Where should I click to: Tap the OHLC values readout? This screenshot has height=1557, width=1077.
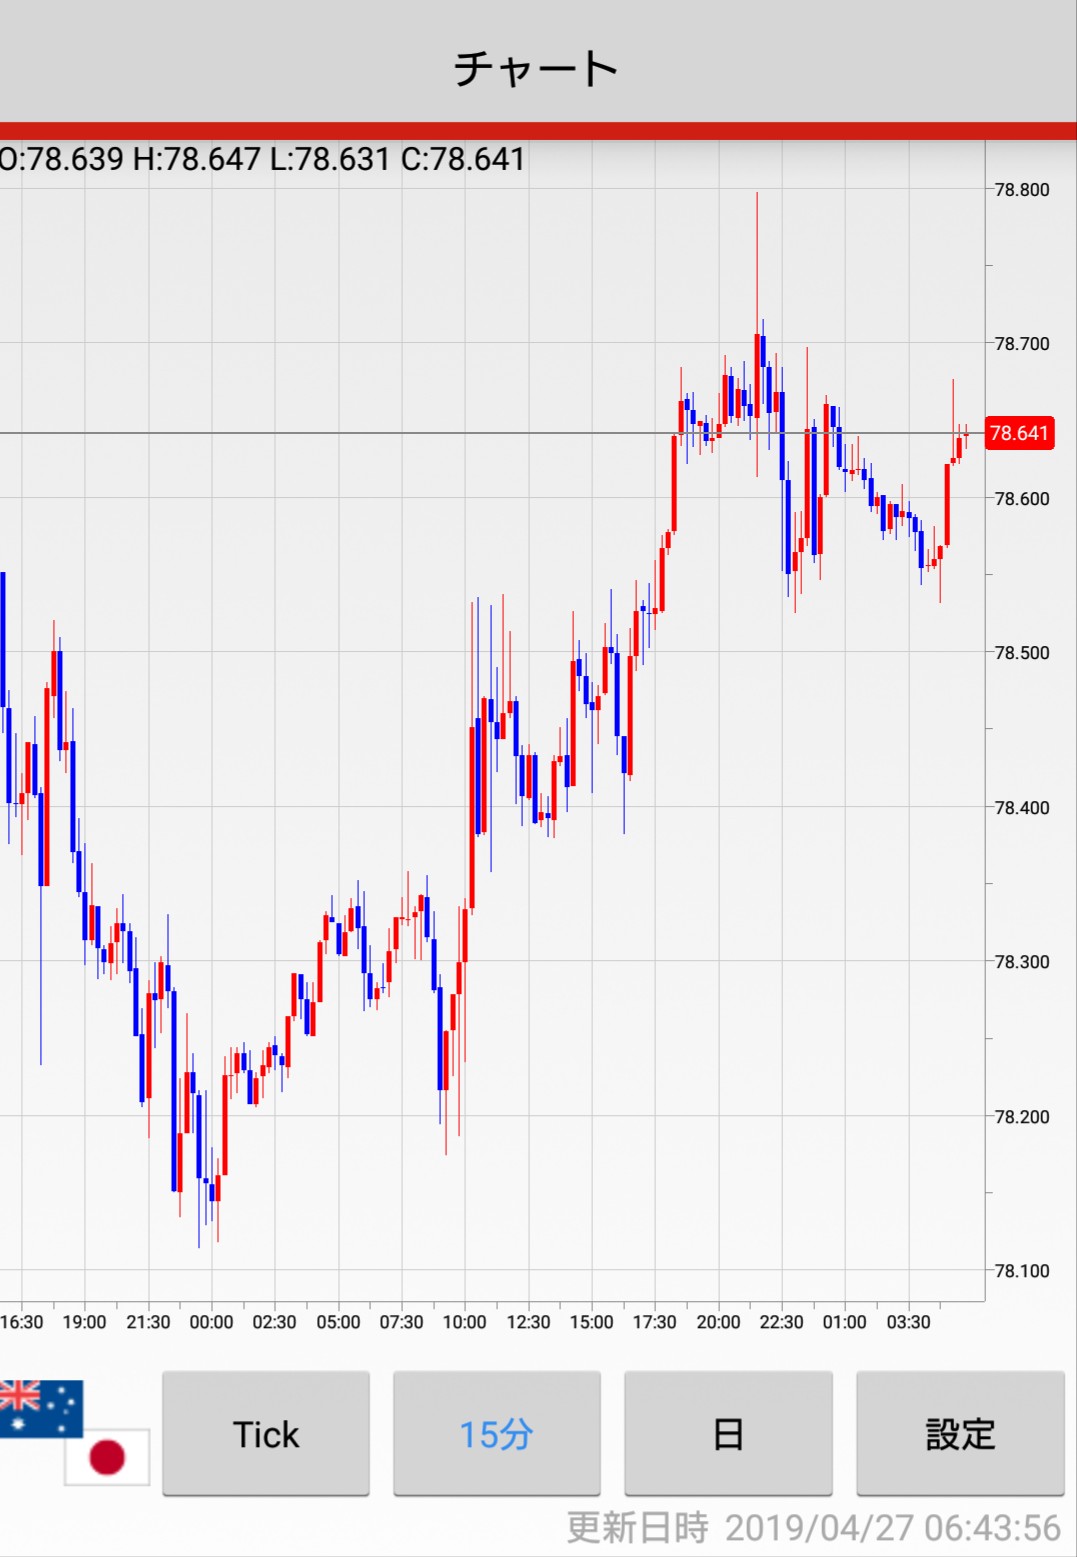click(x=262, y=159)
